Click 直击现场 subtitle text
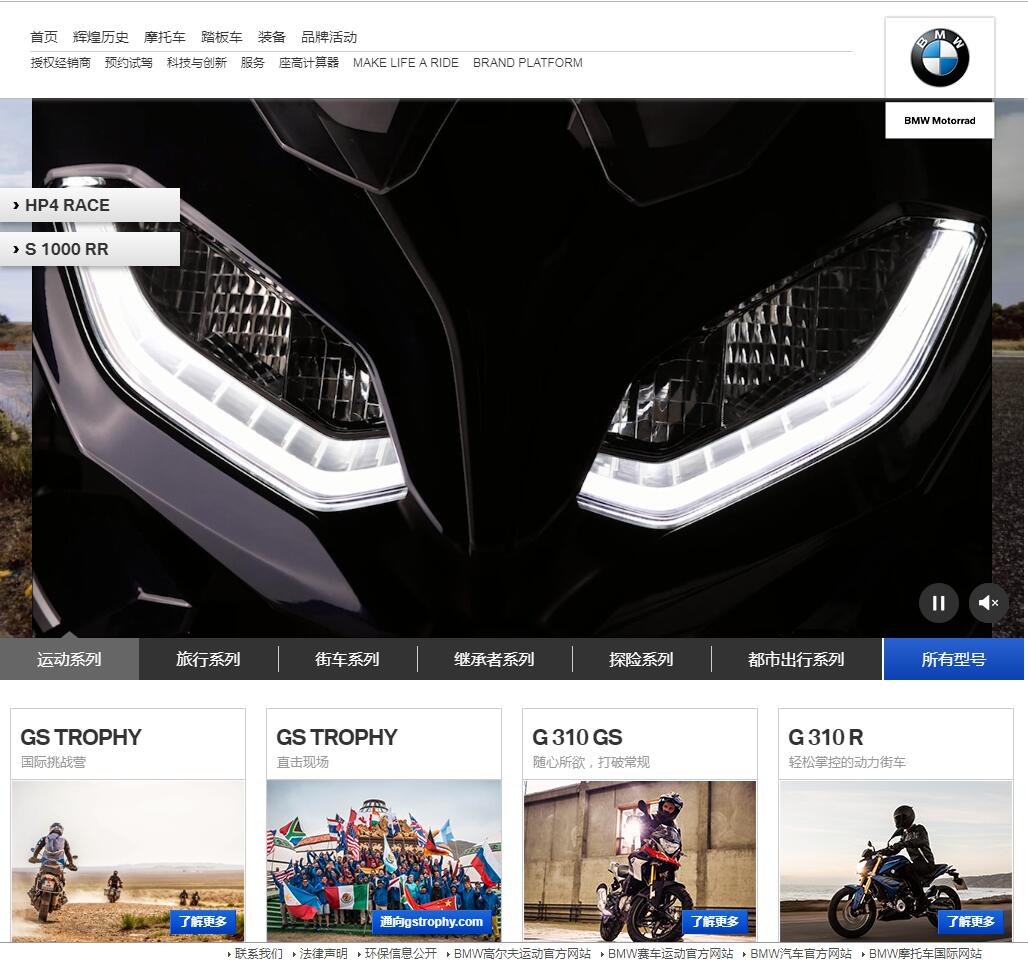 pos(303,762)
